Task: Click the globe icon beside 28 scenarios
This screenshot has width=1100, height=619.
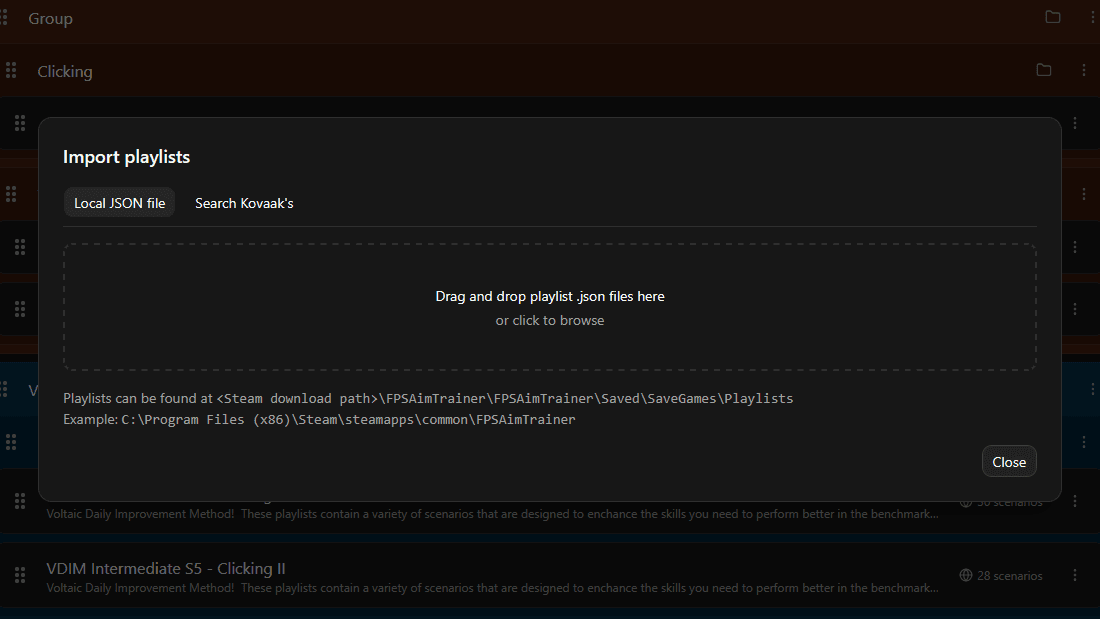Action: click(x=966, y=575)
